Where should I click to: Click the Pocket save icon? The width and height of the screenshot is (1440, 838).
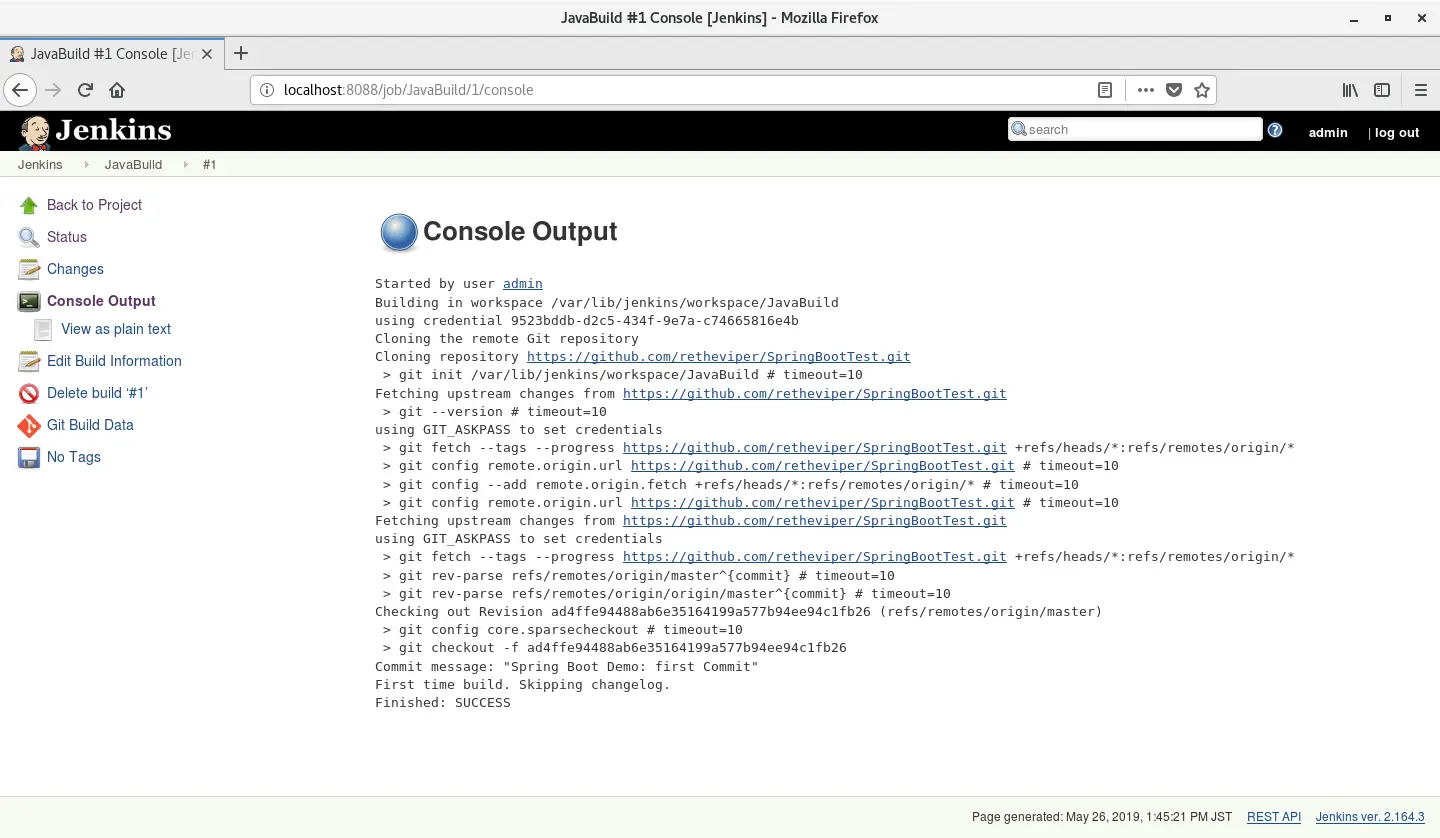tap(1174, 90)
